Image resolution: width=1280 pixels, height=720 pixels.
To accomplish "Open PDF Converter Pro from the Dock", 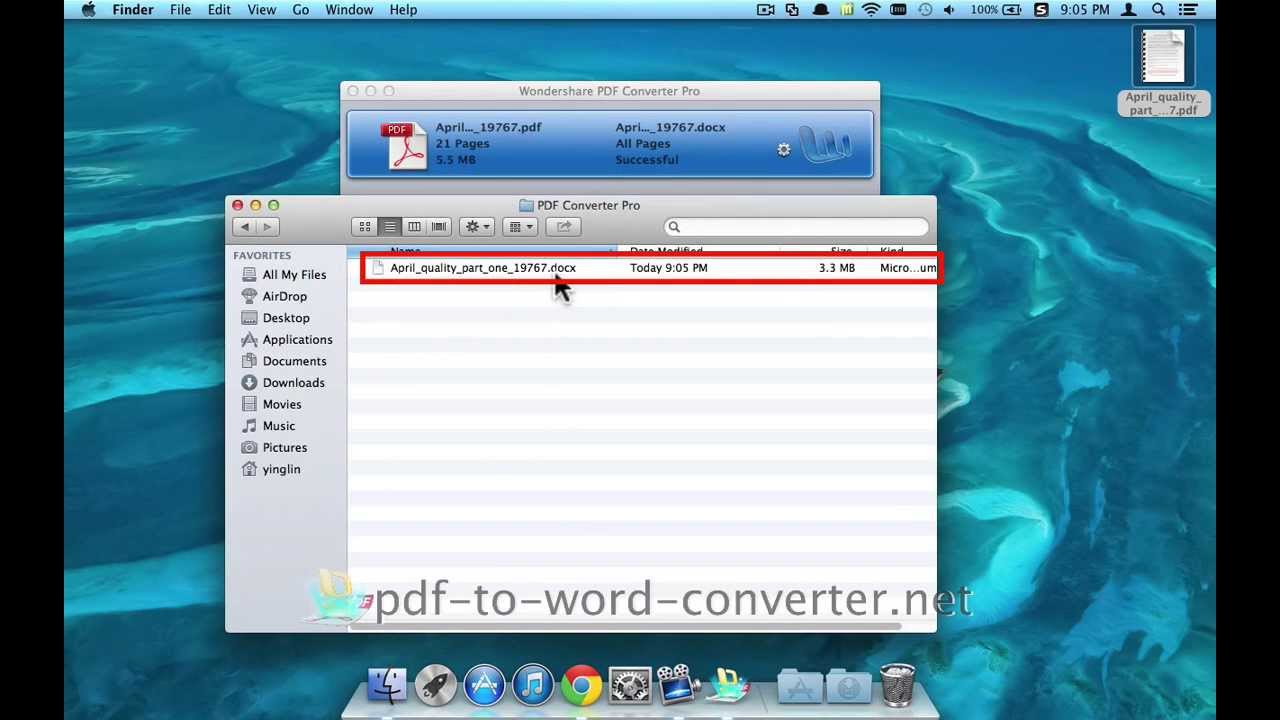I will (727, 686).
